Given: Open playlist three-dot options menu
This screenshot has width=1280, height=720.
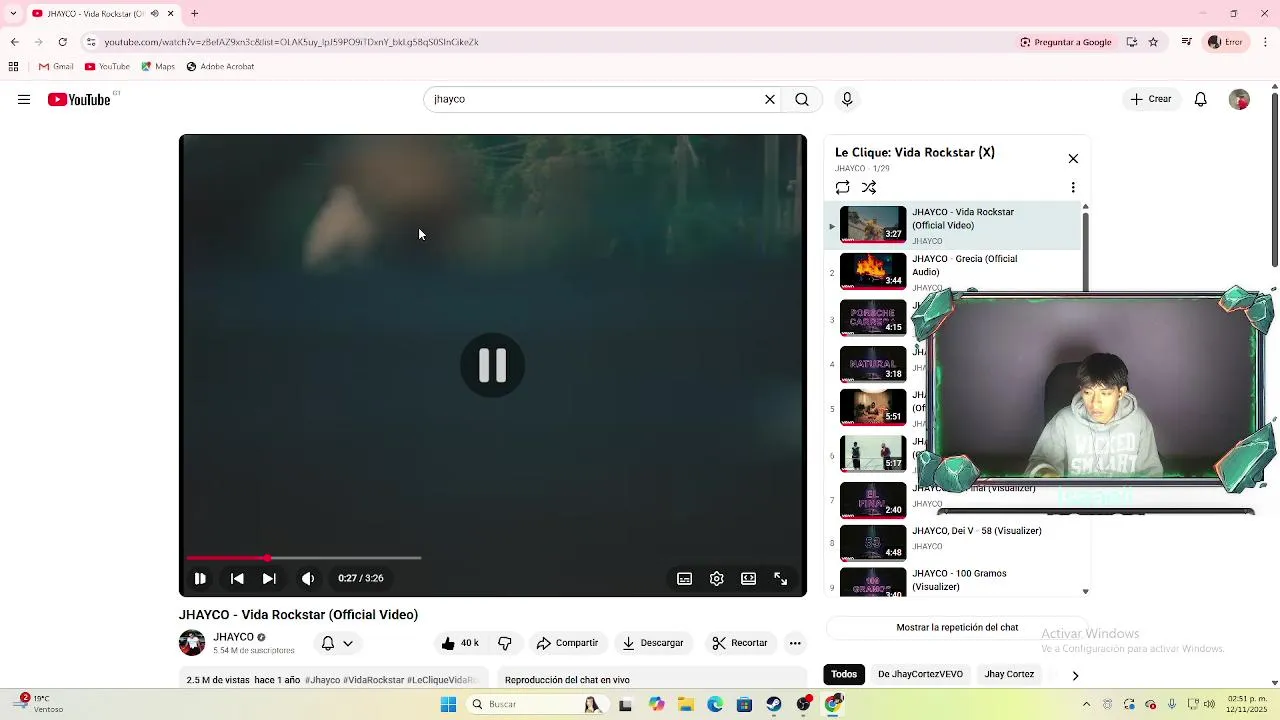Looking at the screenshot, I should [1073, 187].
